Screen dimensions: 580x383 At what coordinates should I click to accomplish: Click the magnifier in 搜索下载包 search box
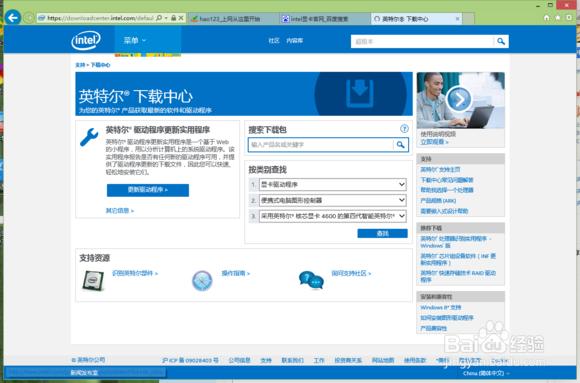click(401, 145)
